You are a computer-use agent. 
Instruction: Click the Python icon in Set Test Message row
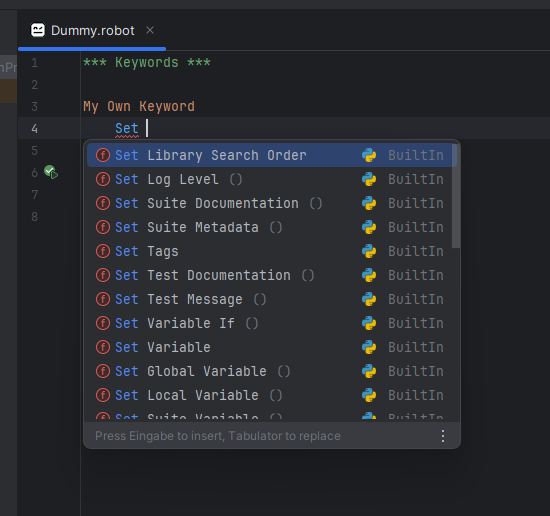(369, 299)
